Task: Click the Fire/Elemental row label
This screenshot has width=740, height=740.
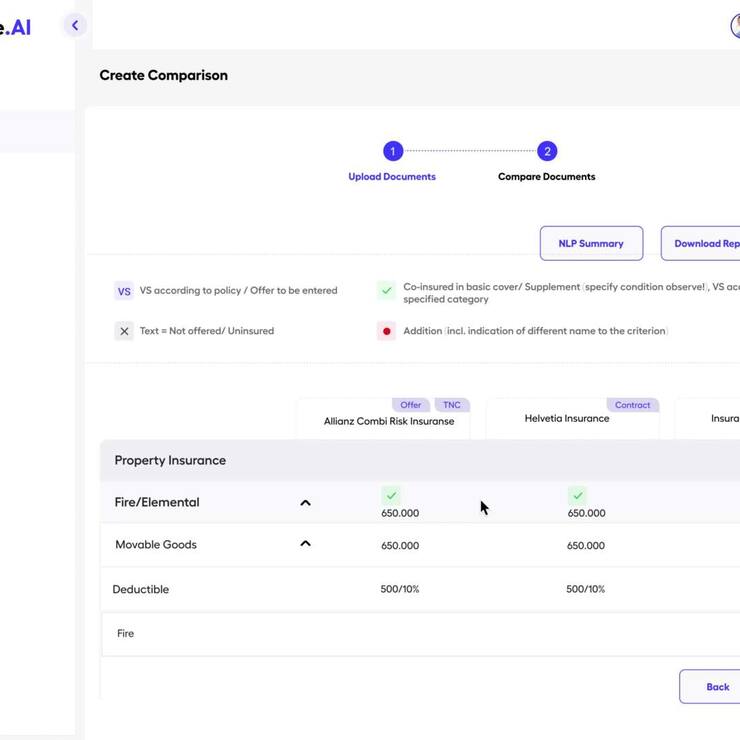Action: tap(157, 502)
